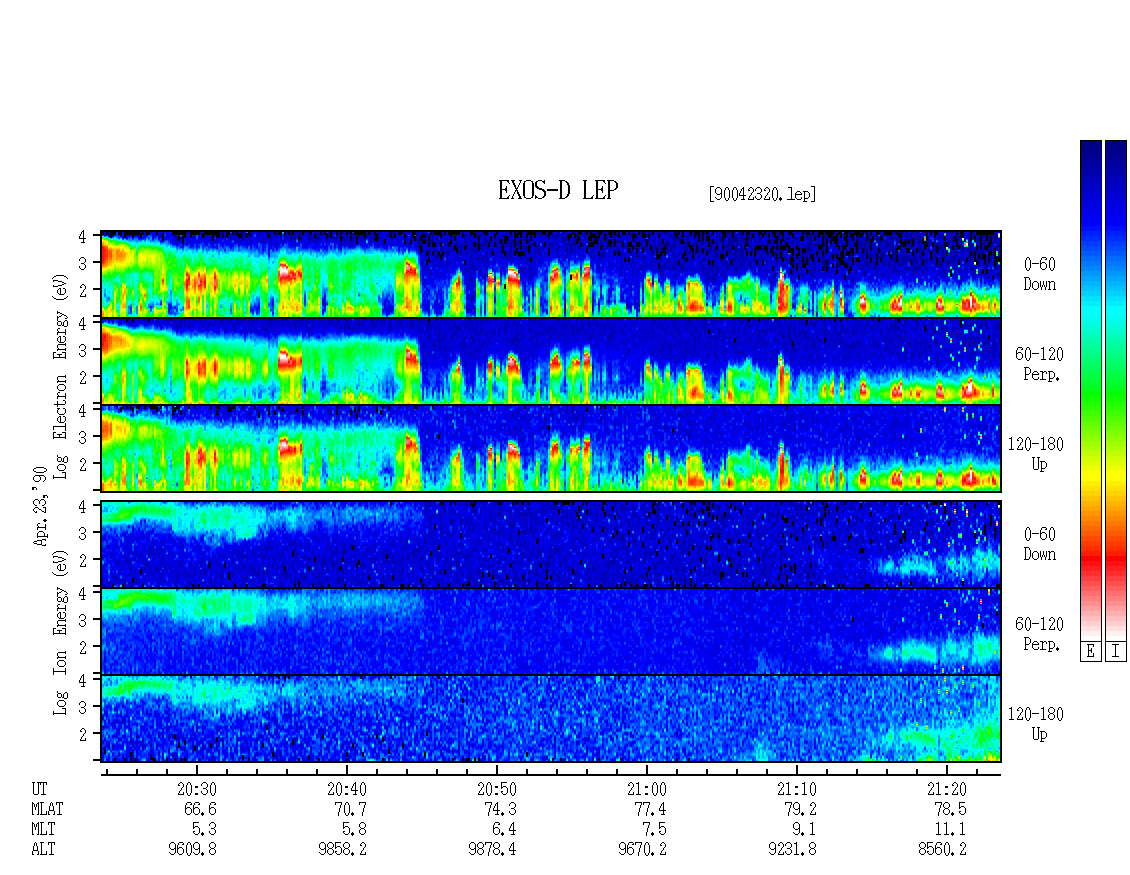Click ALT value 8560.2
1130x875 pixels.
(942, 849)
